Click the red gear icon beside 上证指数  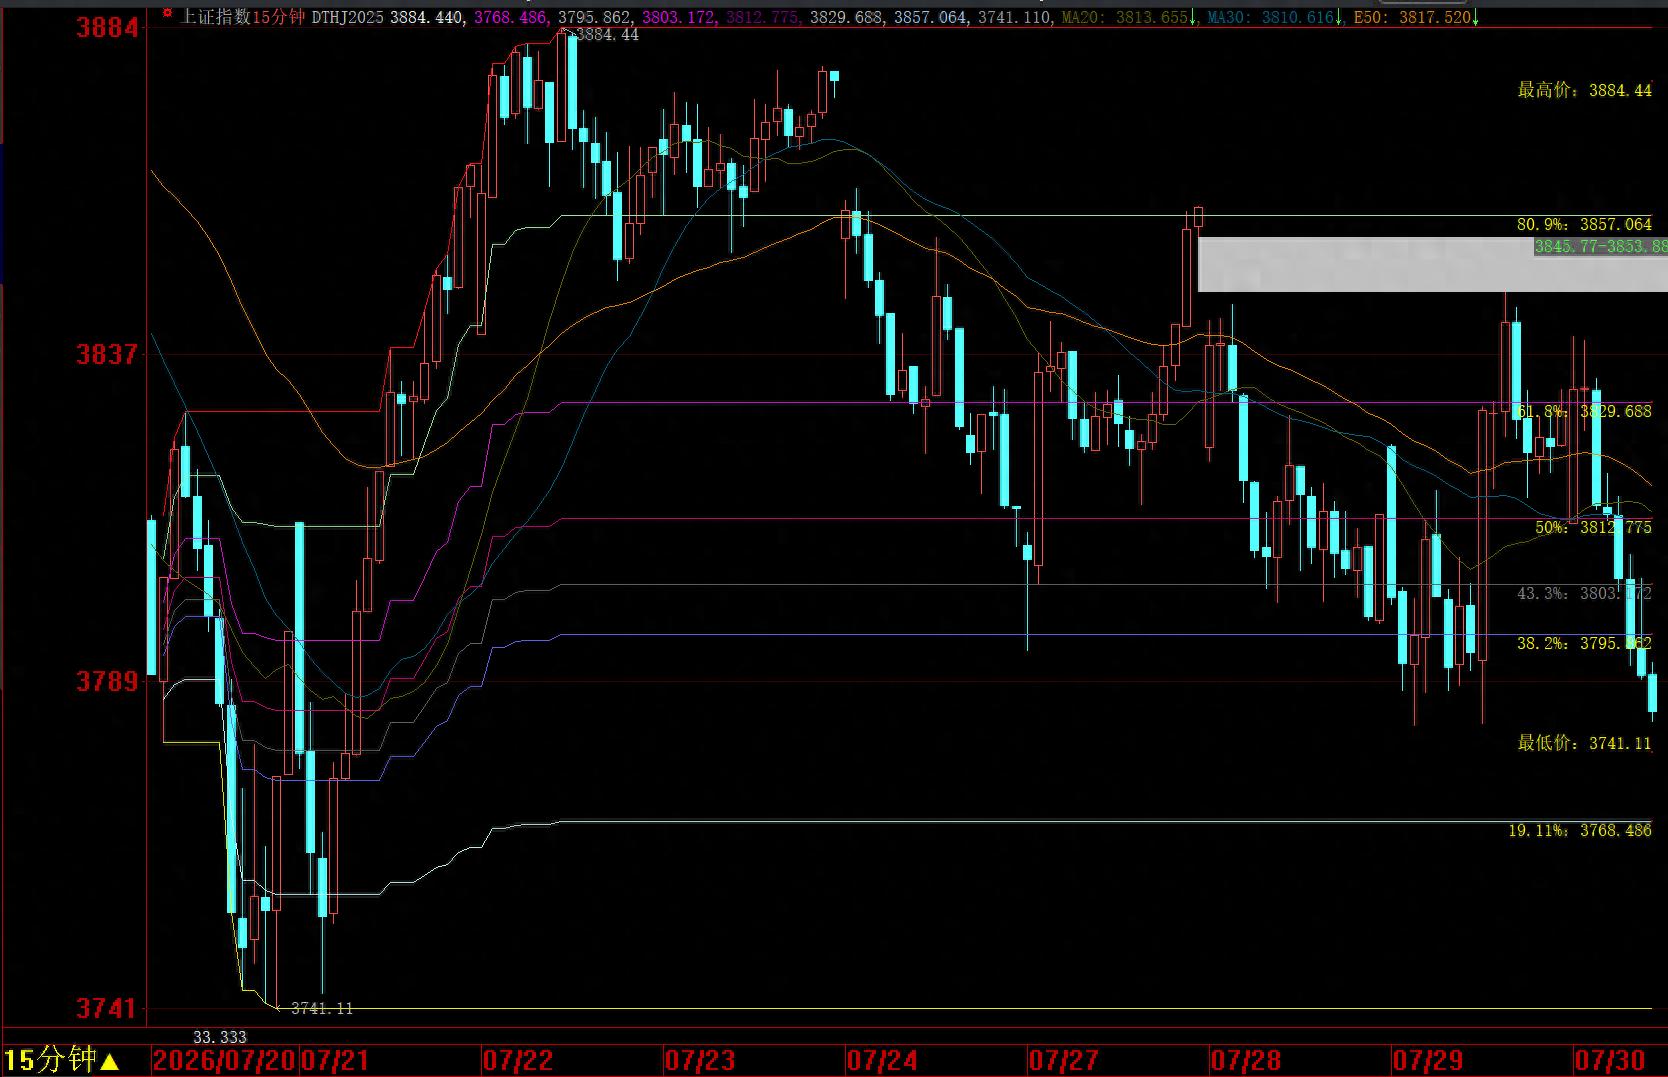pyautogui.click(x=166, y=15)
